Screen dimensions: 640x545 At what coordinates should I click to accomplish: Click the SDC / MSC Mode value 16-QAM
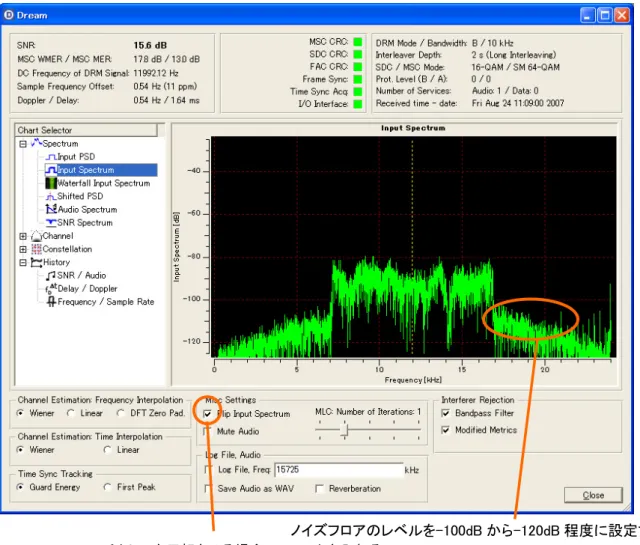coord(516,67)
